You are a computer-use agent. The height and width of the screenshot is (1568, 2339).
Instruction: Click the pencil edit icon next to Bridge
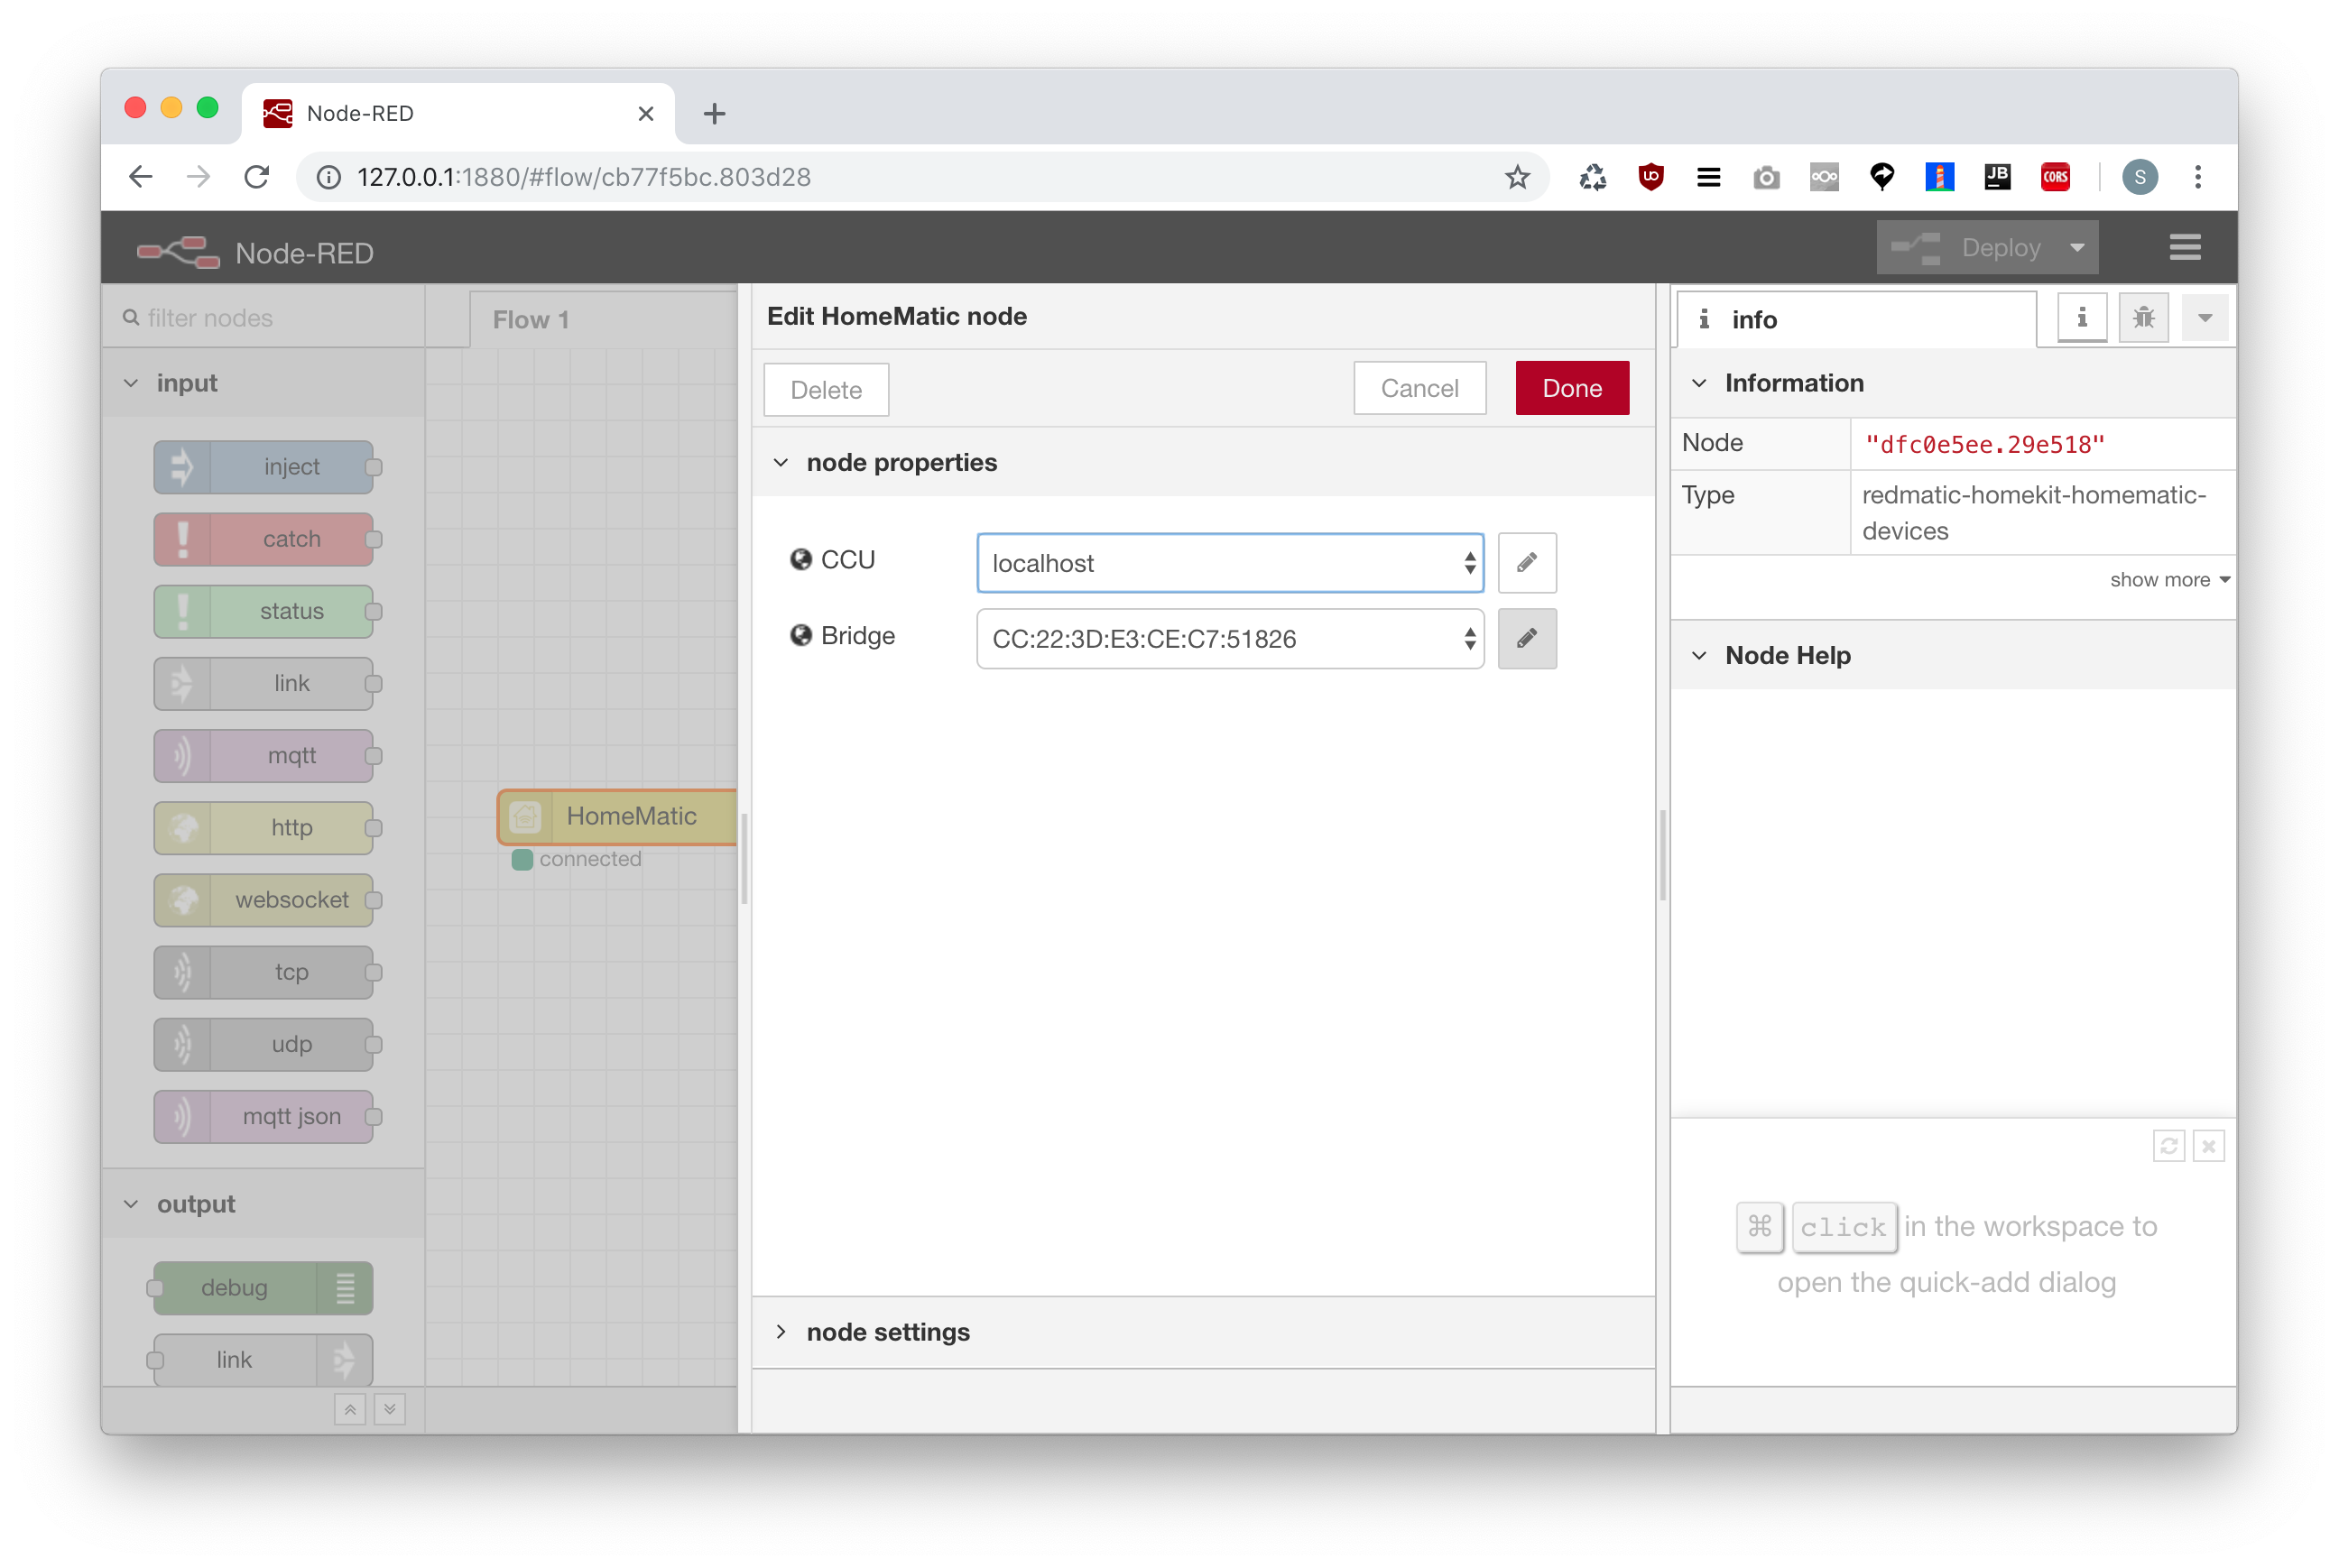click(x=1526, y=638)
